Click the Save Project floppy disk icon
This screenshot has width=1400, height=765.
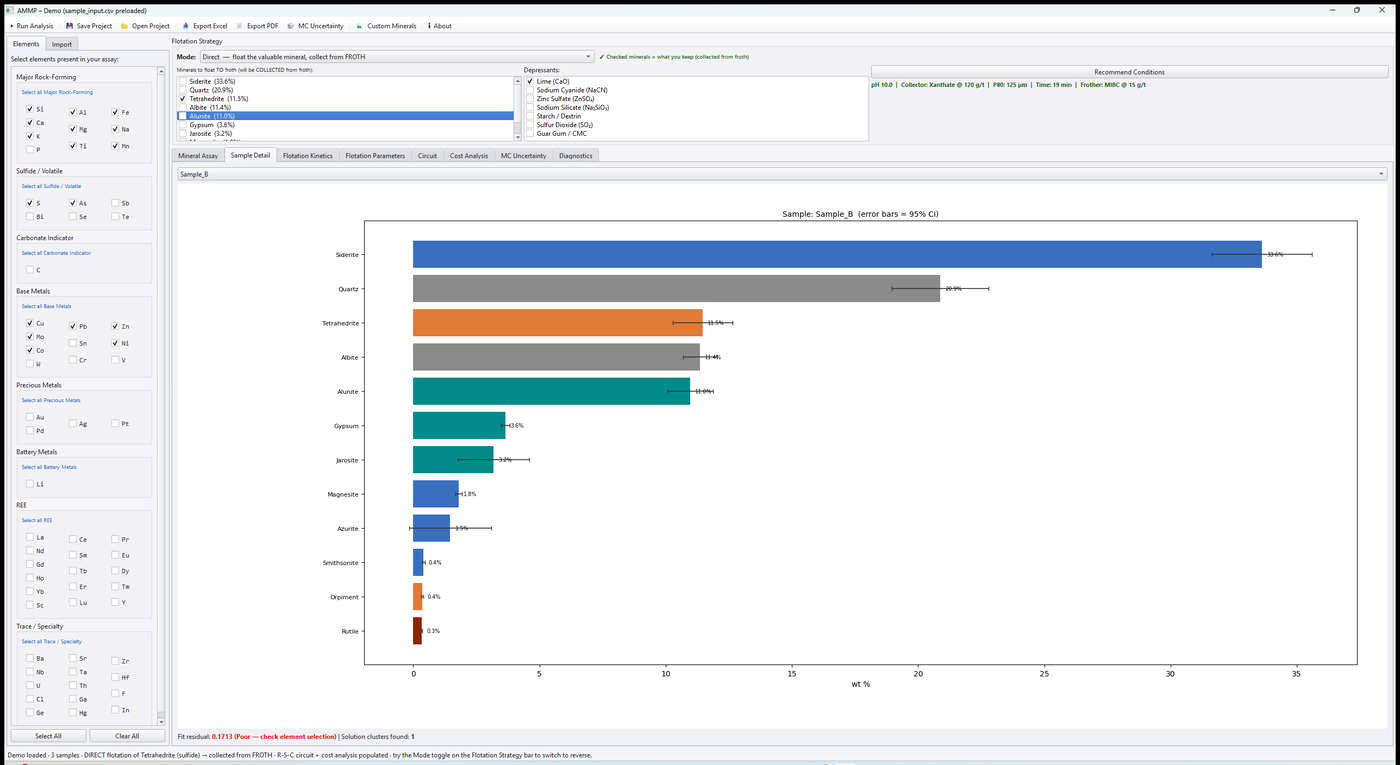[x=70, y=26]
